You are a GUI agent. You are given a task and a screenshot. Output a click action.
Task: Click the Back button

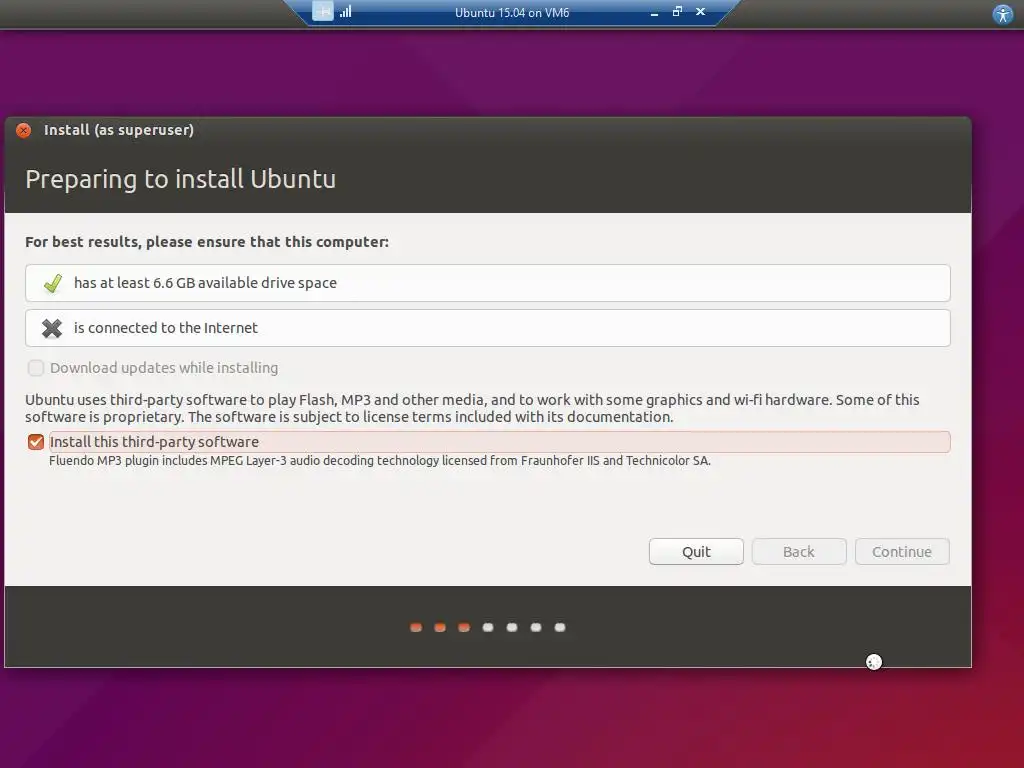point(799,552)
